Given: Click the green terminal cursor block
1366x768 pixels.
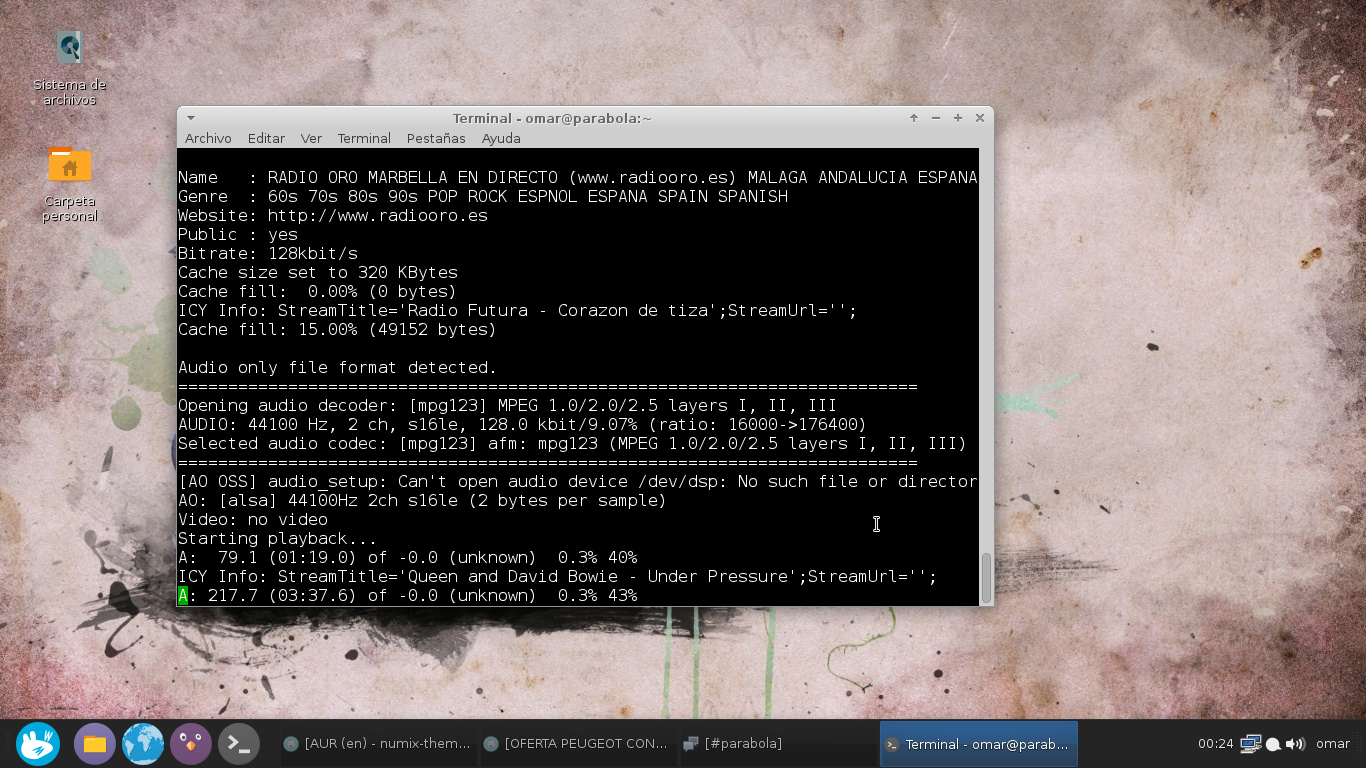Looking at the screenshot, I should point(183,596).
